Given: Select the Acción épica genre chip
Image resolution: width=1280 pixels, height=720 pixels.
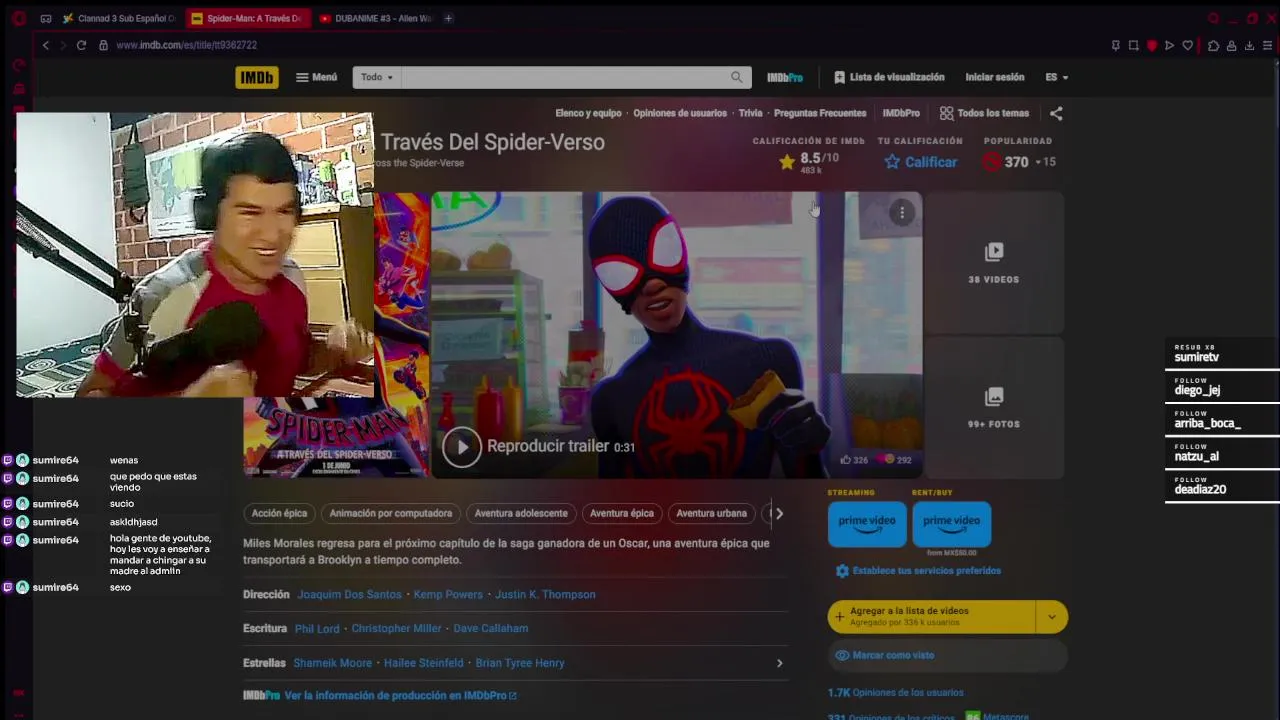Looking at the screenshot, I should (280, 513).
